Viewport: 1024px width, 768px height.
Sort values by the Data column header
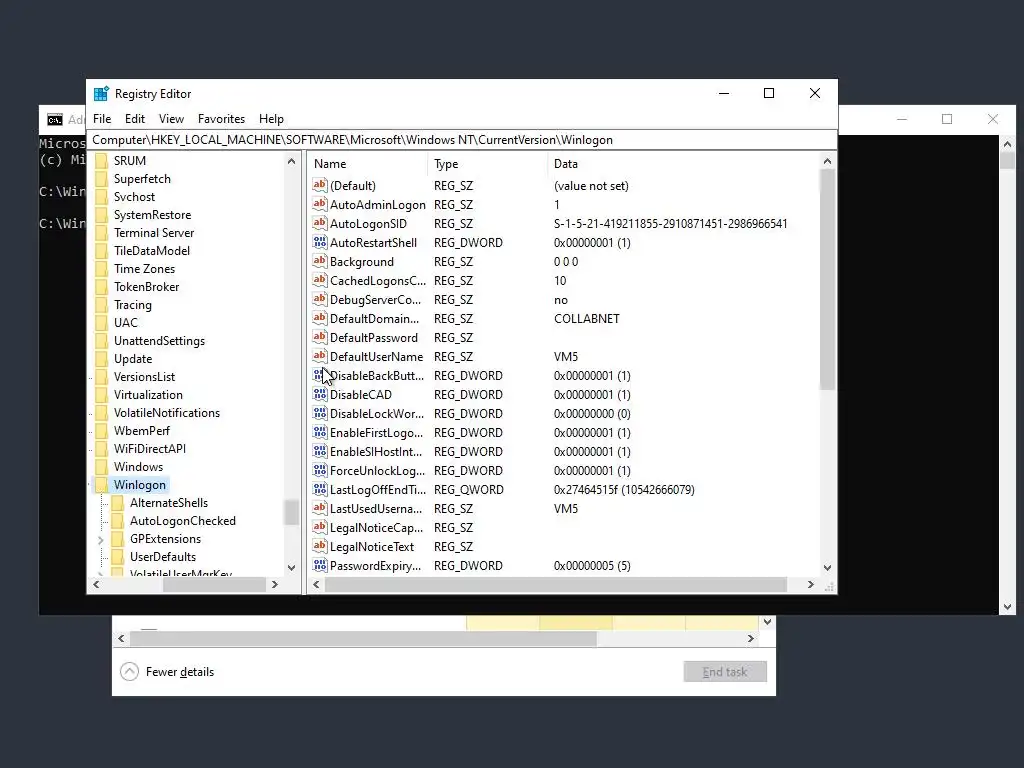[x=684, y=164]
